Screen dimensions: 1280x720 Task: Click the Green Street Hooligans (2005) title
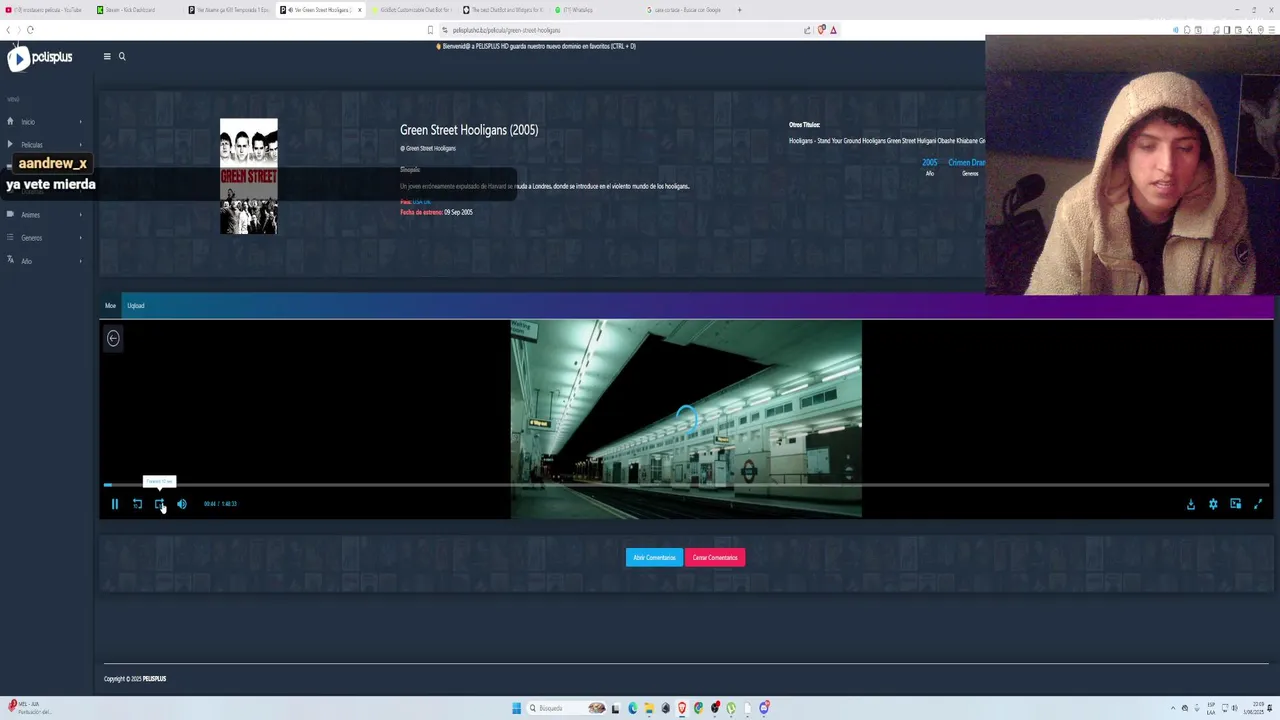click(x=469, y=130)
